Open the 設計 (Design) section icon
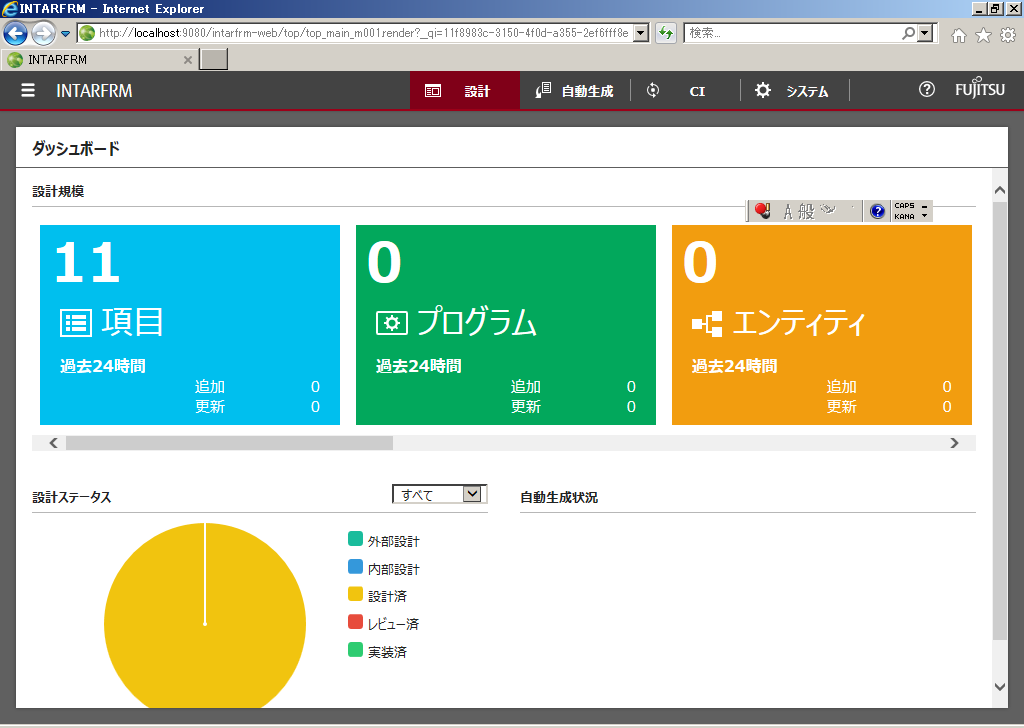The width and height of the screenshot is (1024, 728). (x=434, y=90)
